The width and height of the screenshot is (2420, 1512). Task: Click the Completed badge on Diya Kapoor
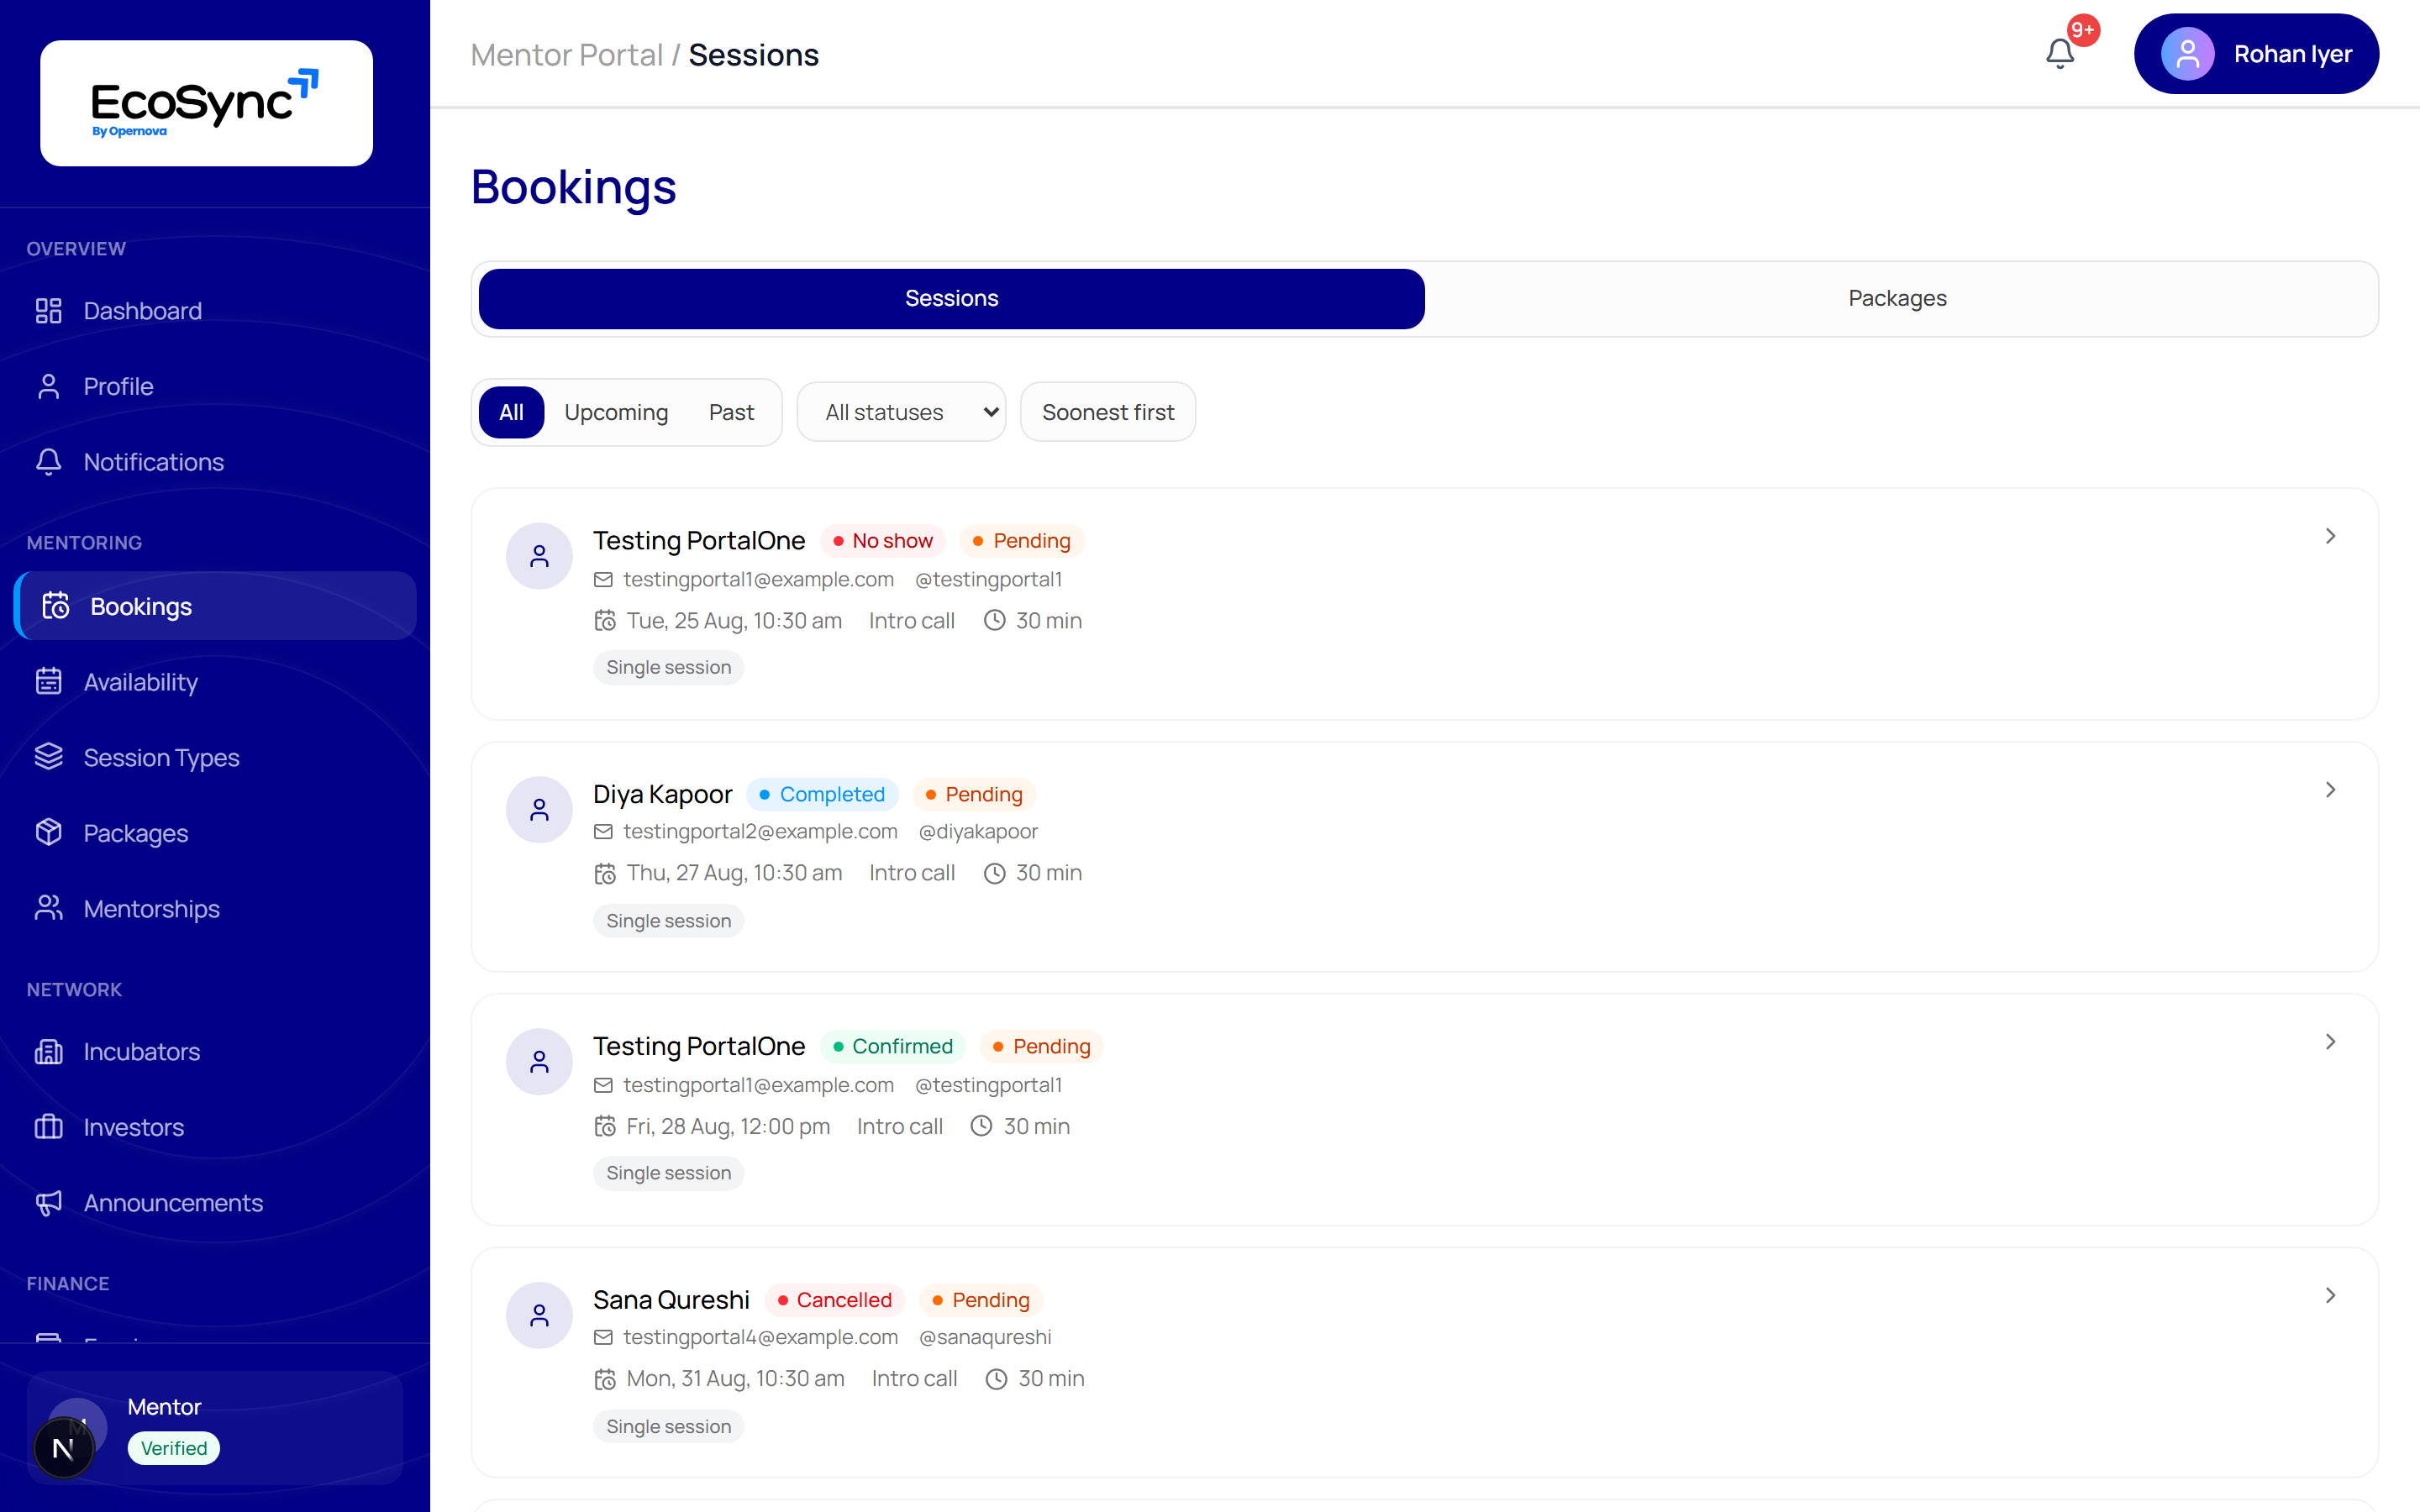822,794
